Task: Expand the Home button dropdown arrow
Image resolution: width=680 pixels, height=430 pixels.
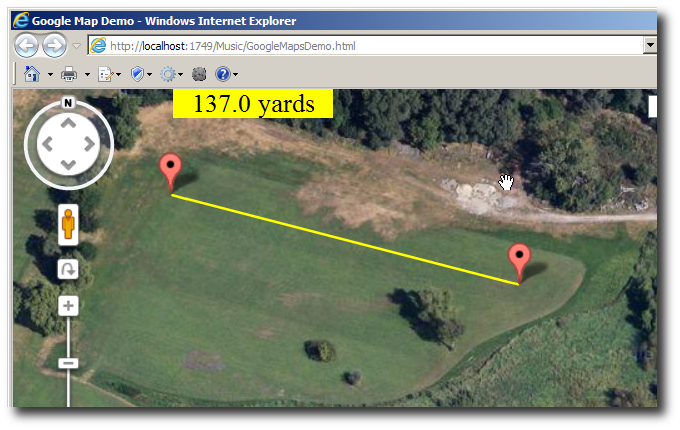Action: click(x=50, y=75)
